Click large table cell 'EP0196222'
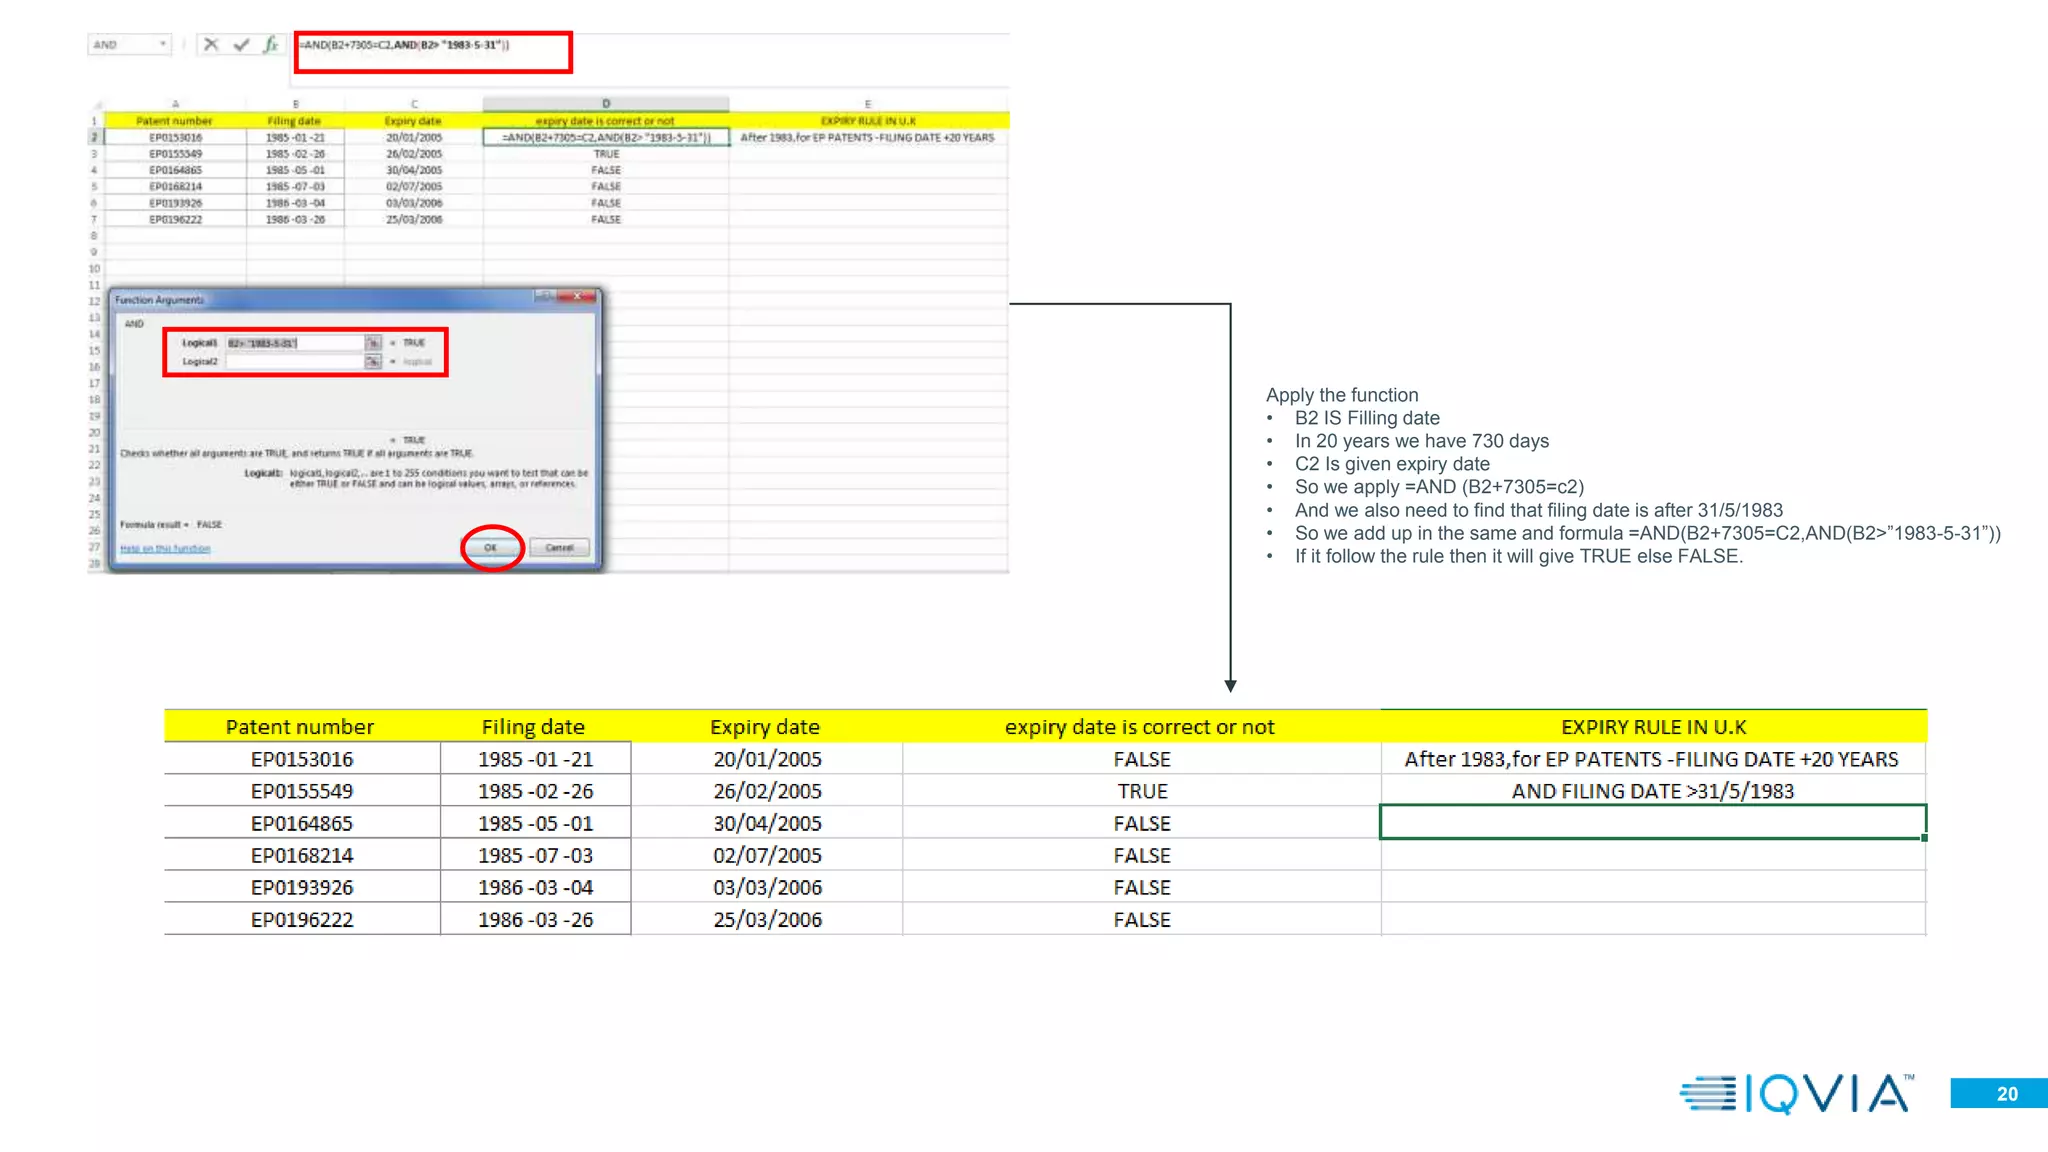Image resolution: width=2048 pixels, height=1152 pixels. click(302, 919)
